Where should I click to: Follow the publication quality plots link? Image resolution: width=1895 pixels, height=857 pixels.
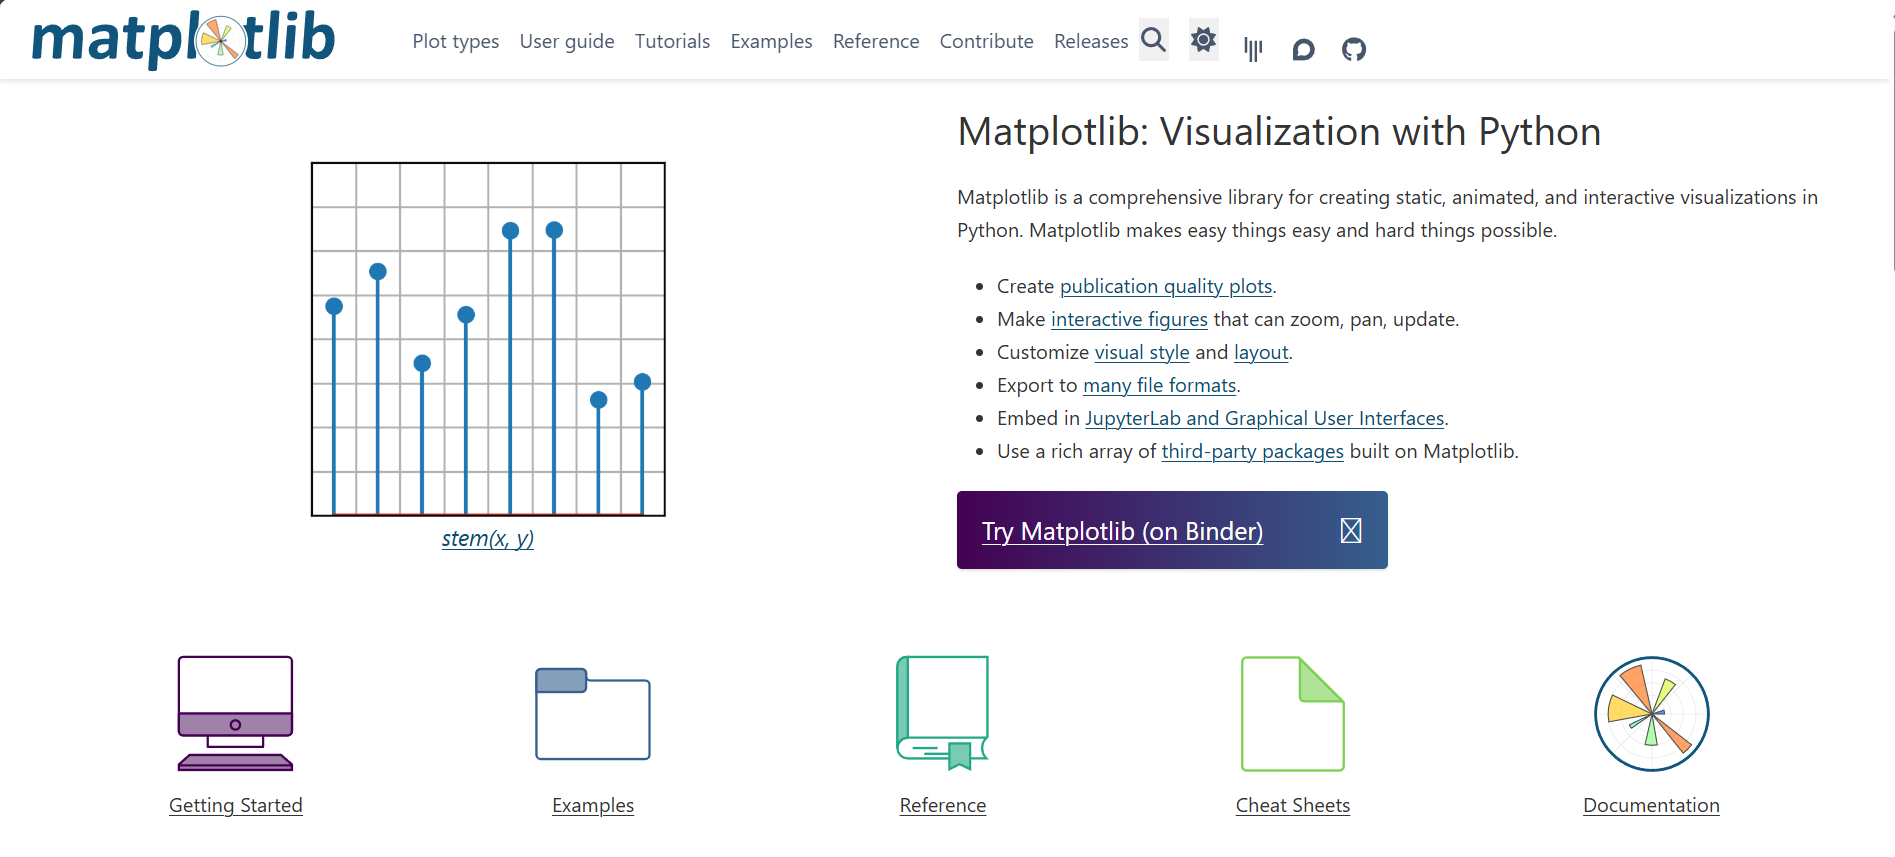pyautogui.click(x=1166, y=286)
